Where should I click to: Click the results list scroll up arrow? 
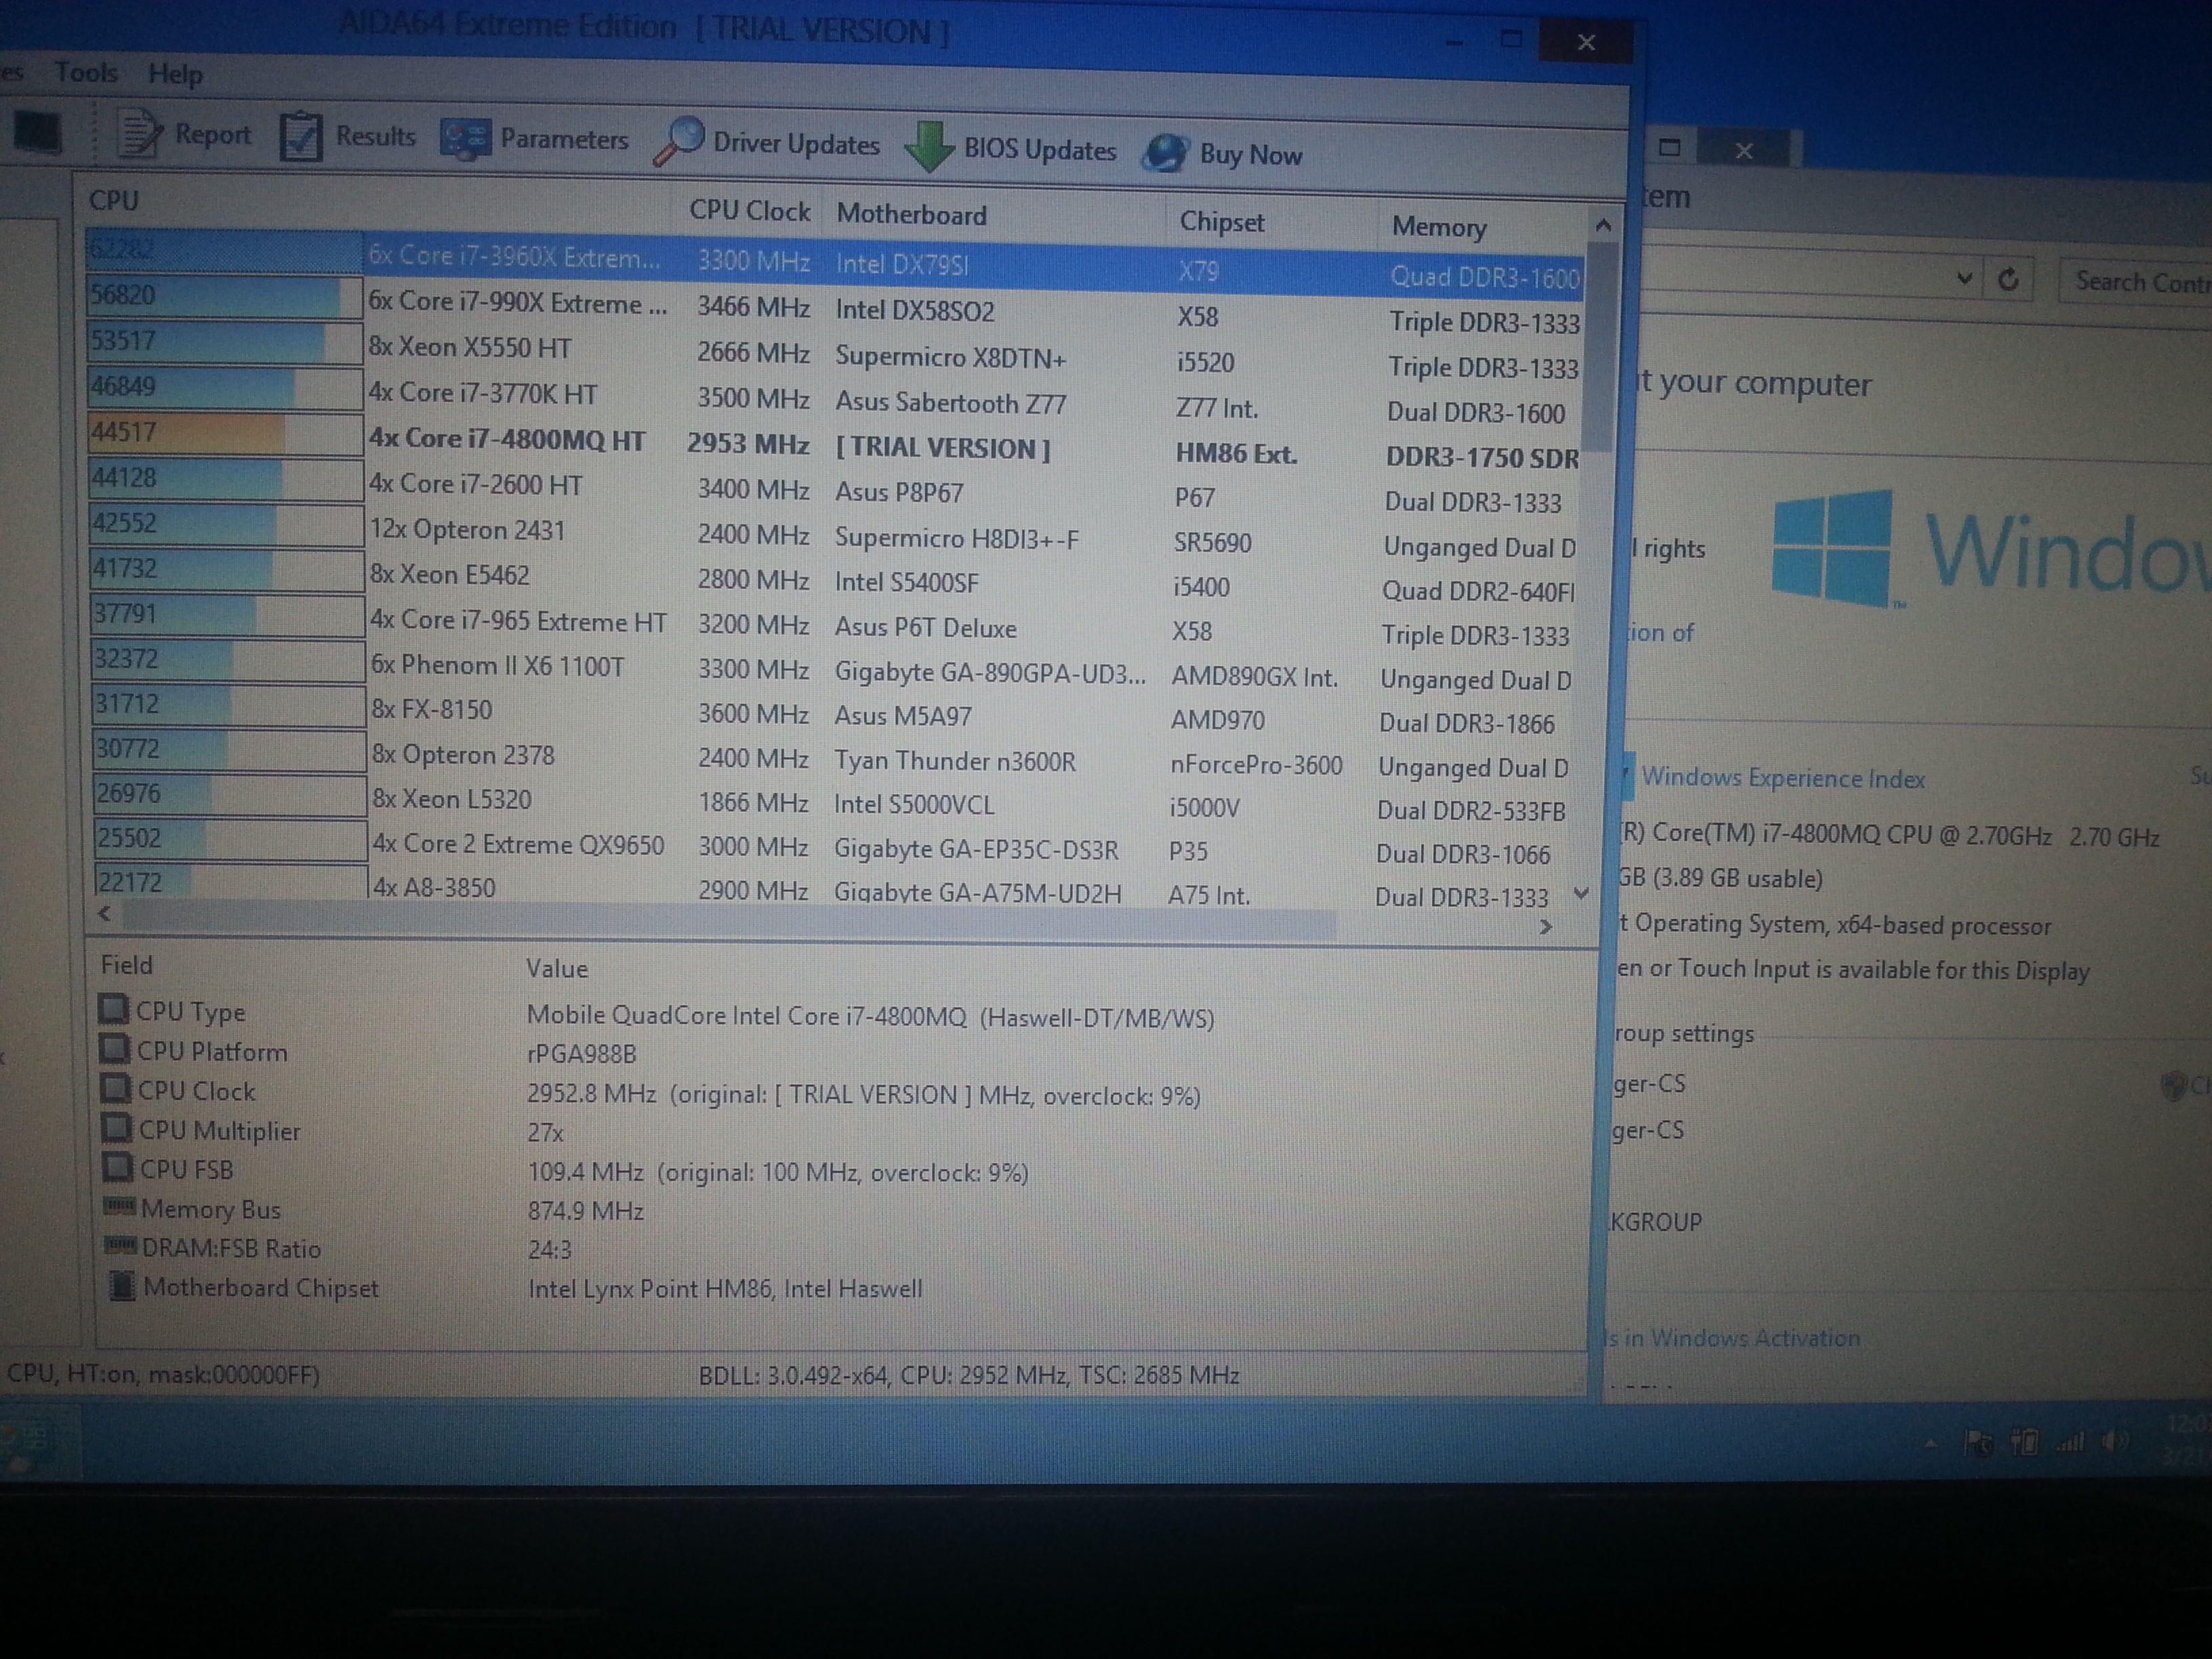point(1603,226)
